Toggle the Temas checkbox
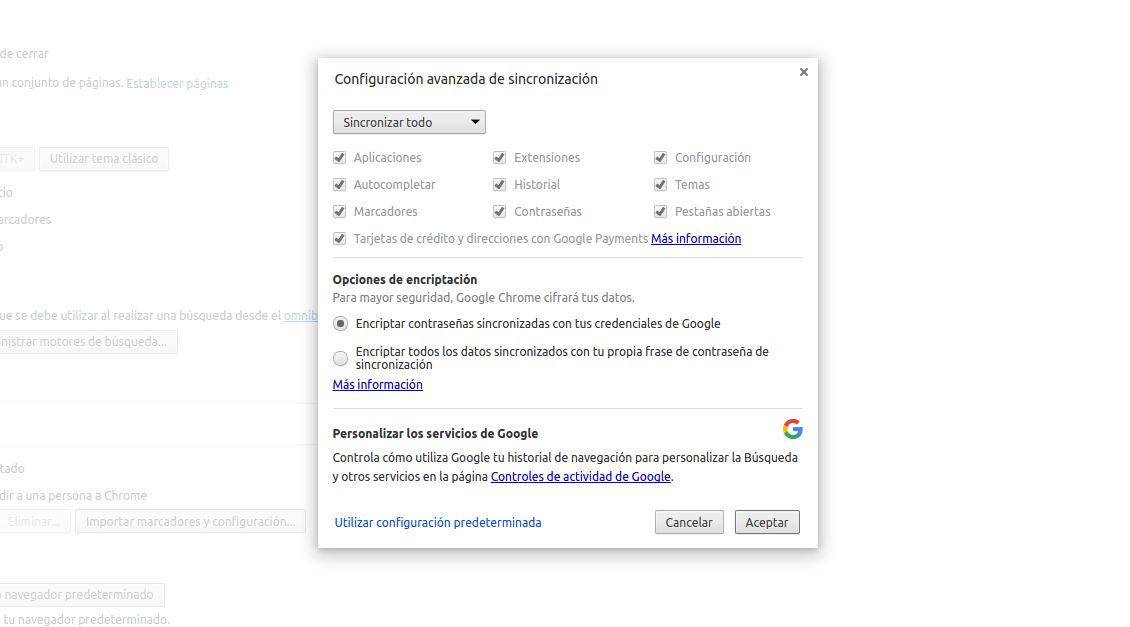Image resolution: width=1130 pixels, height=627 pixels. [661, 185]
